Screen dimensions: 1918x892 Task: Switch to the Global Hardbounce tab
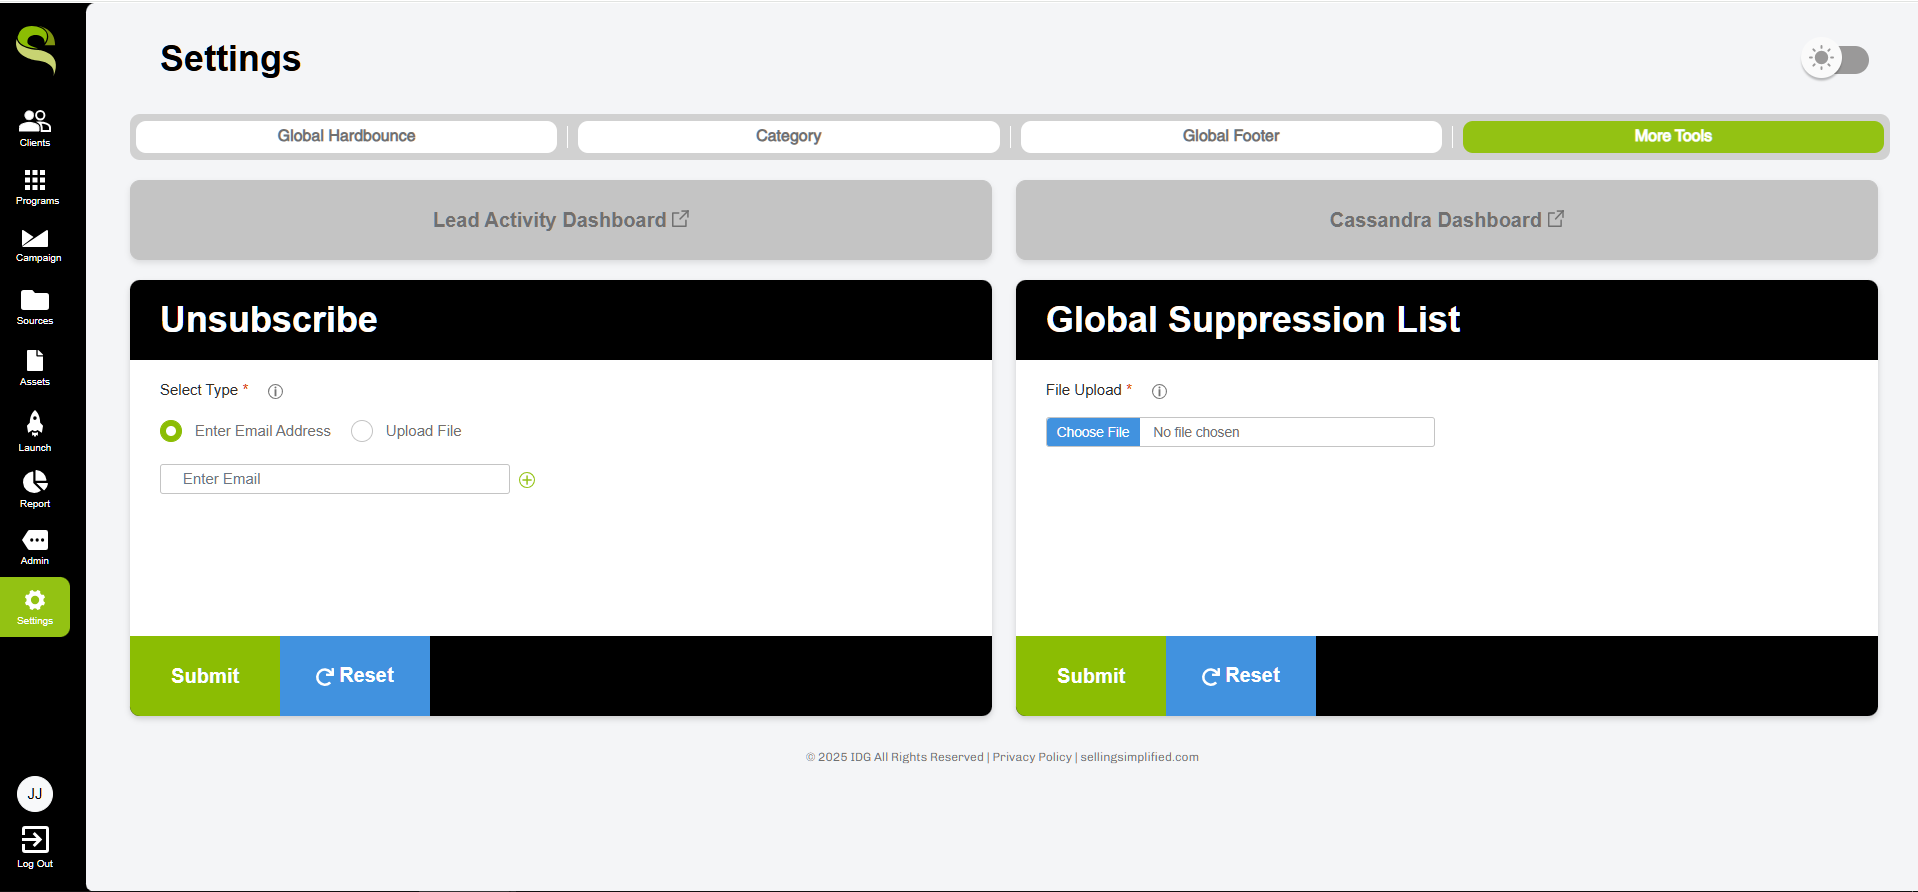(x=346, y=136)
